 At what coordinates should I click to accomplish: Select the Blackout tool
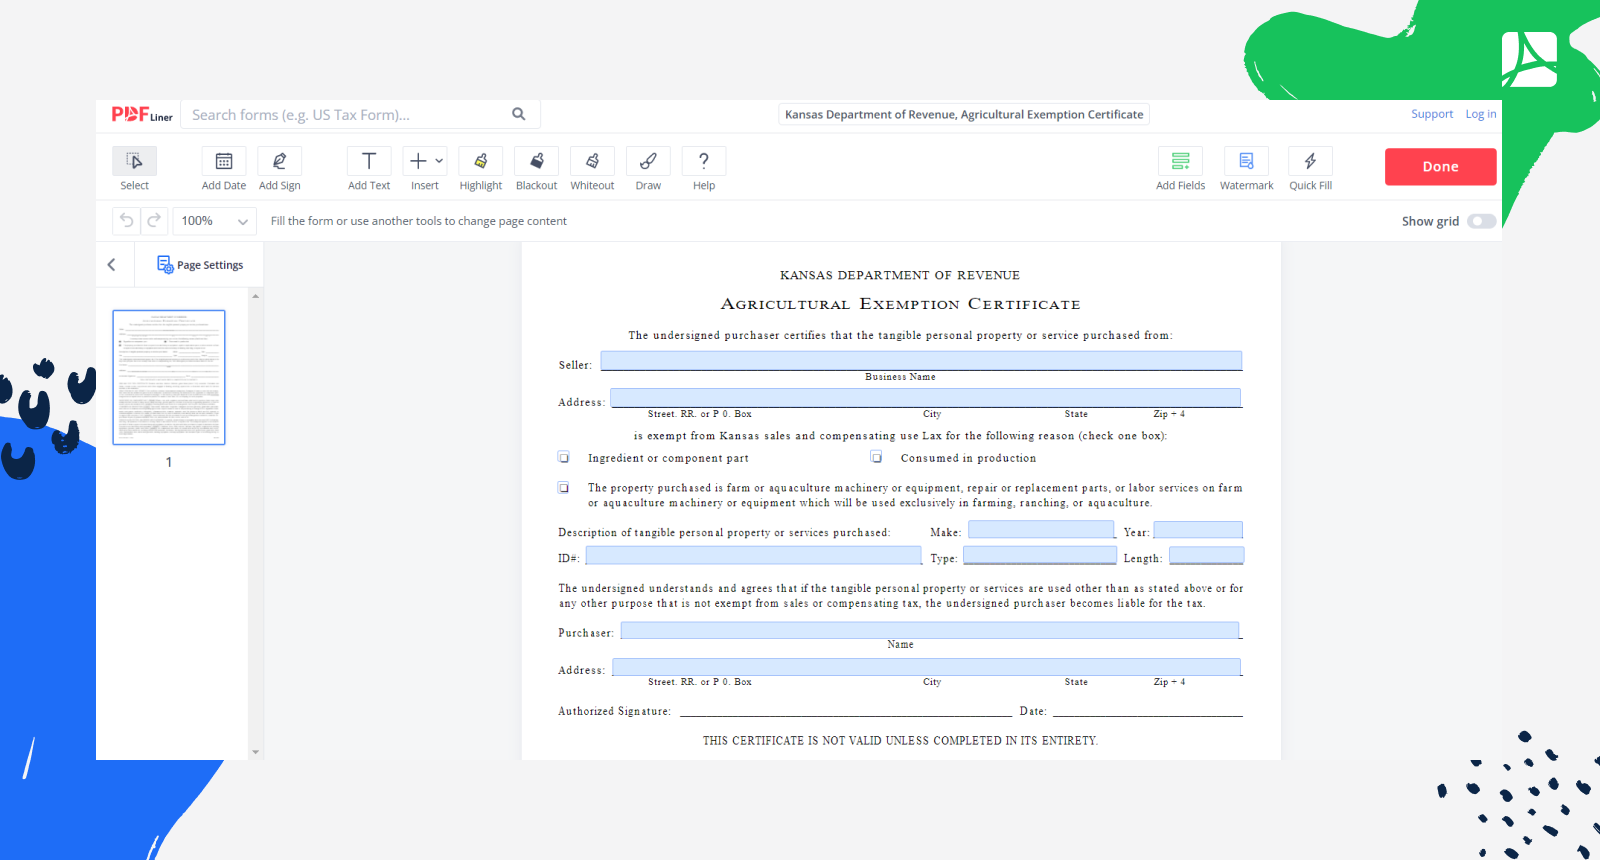pos(537,162)
